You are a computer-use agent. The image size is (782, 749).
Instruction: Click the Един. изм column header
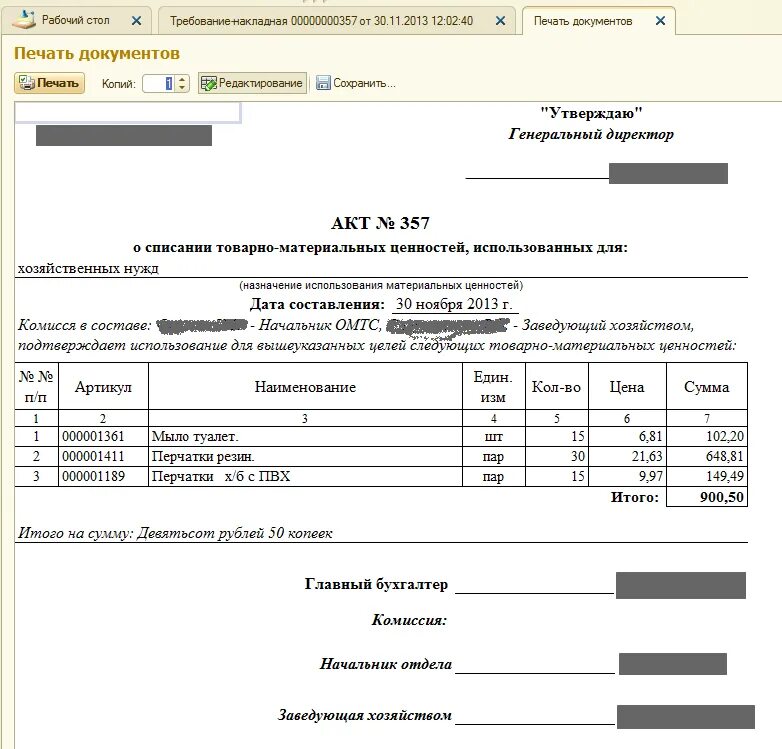tap(493, 386)
